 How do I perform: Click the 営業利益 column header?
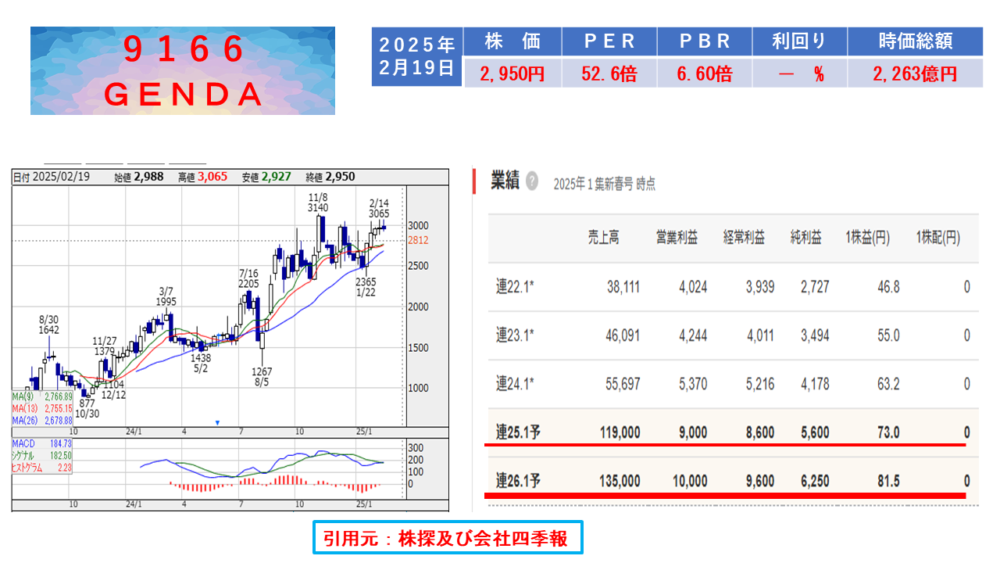click(677, 238)
